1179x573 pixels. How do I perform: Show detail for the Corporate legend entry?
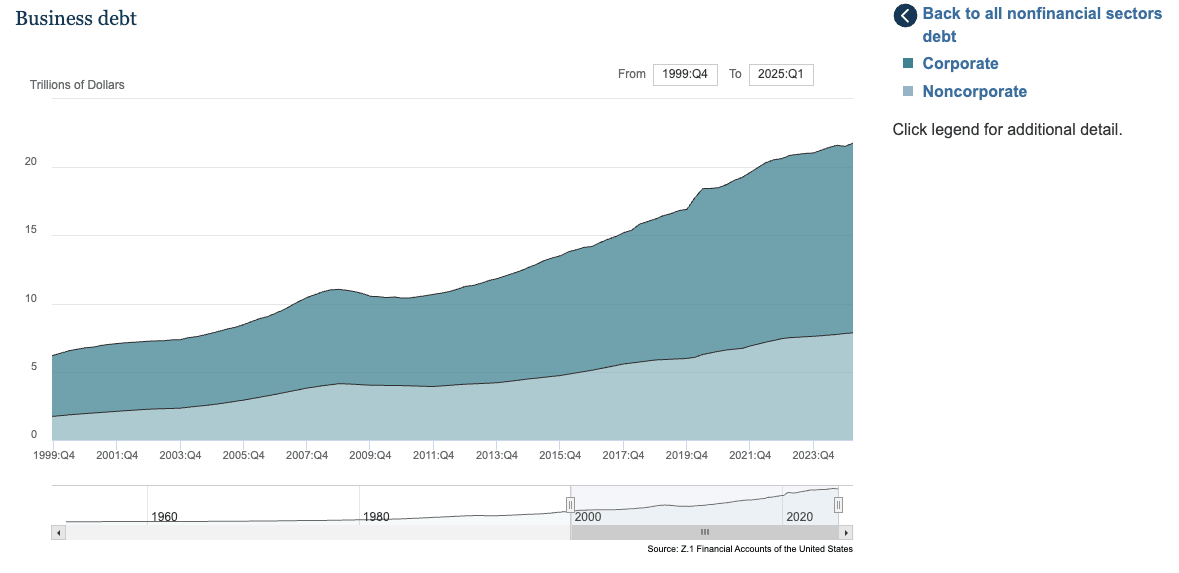(960, 64)
